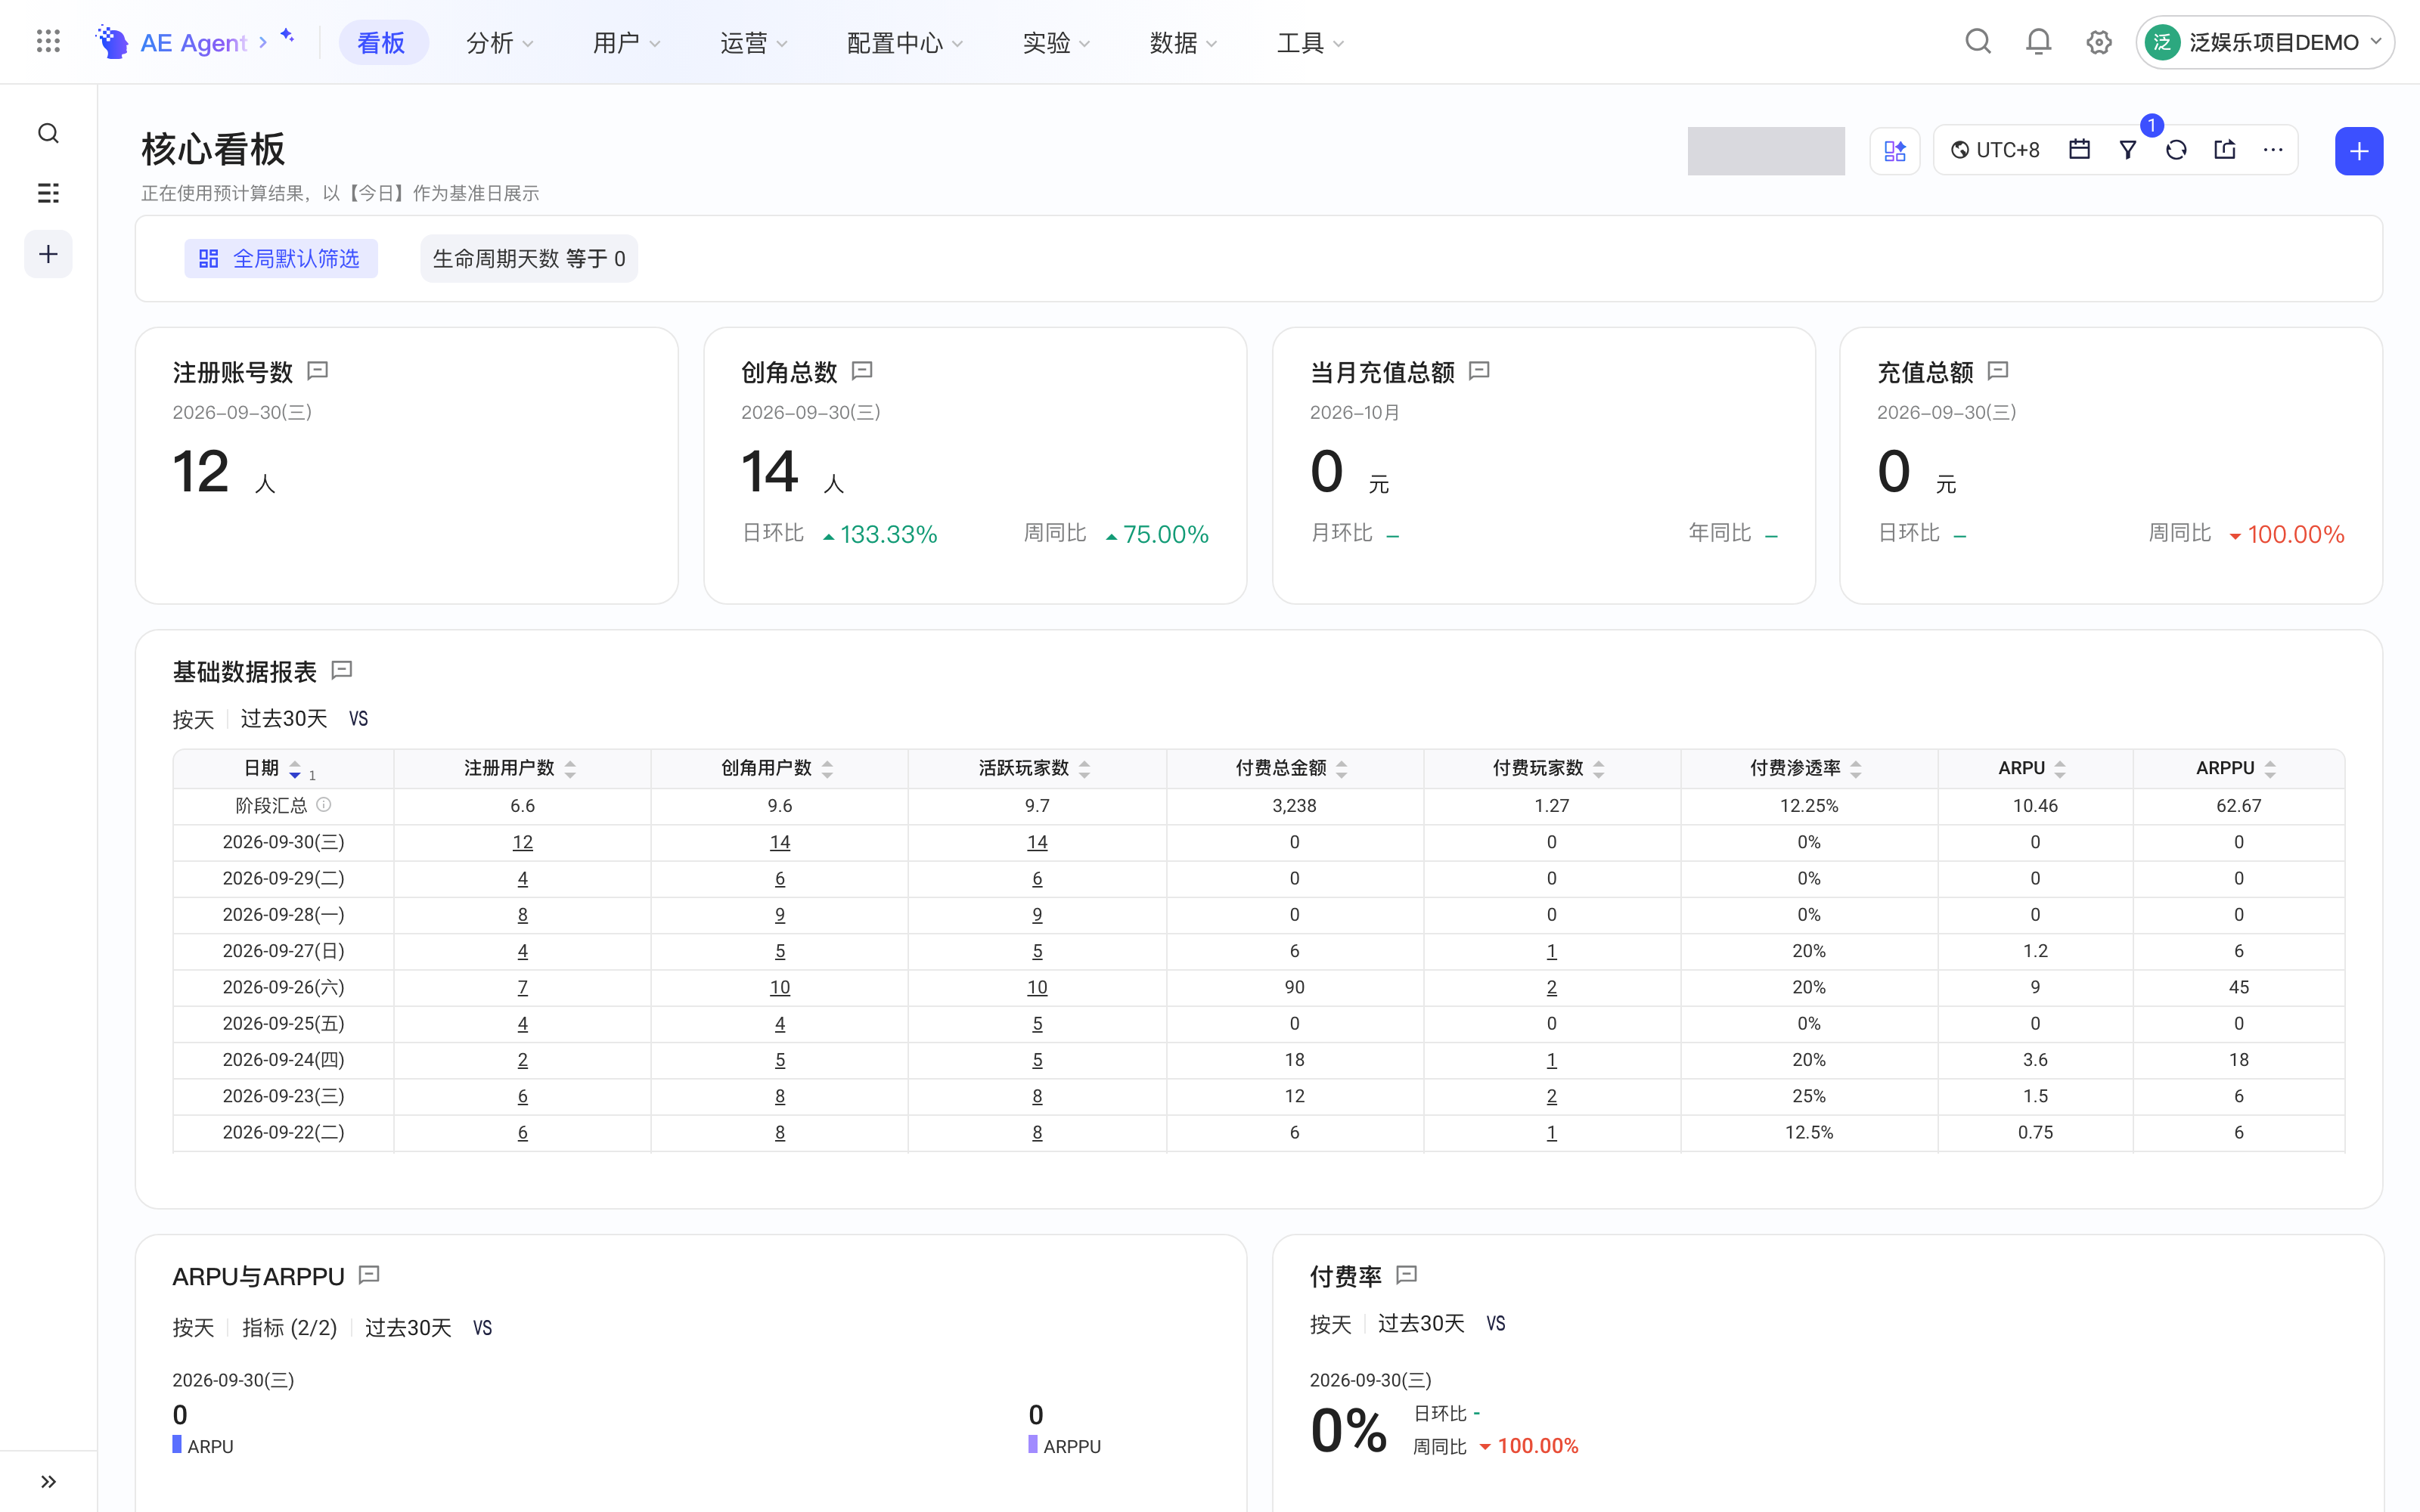Click 注册用户数 value 12 for 2026-09-30
The height and width of the screenshot is (1512, 2420).
click(522, 842)
